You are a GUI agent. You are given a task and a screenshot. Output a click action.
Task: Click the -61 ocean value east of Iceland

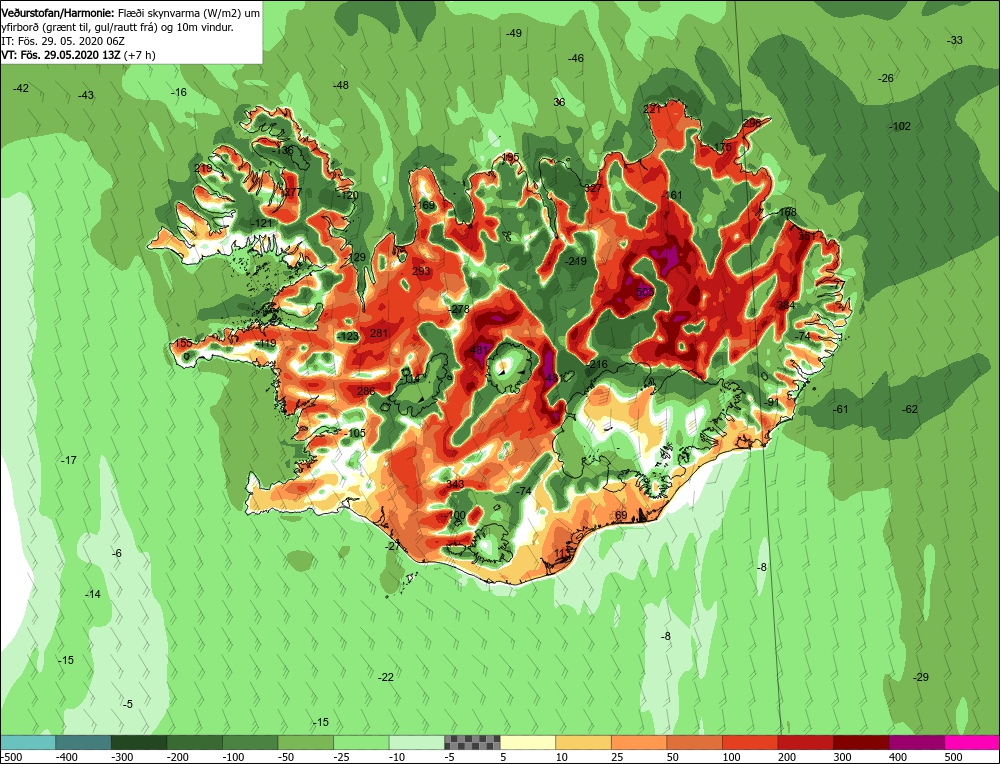841,409
